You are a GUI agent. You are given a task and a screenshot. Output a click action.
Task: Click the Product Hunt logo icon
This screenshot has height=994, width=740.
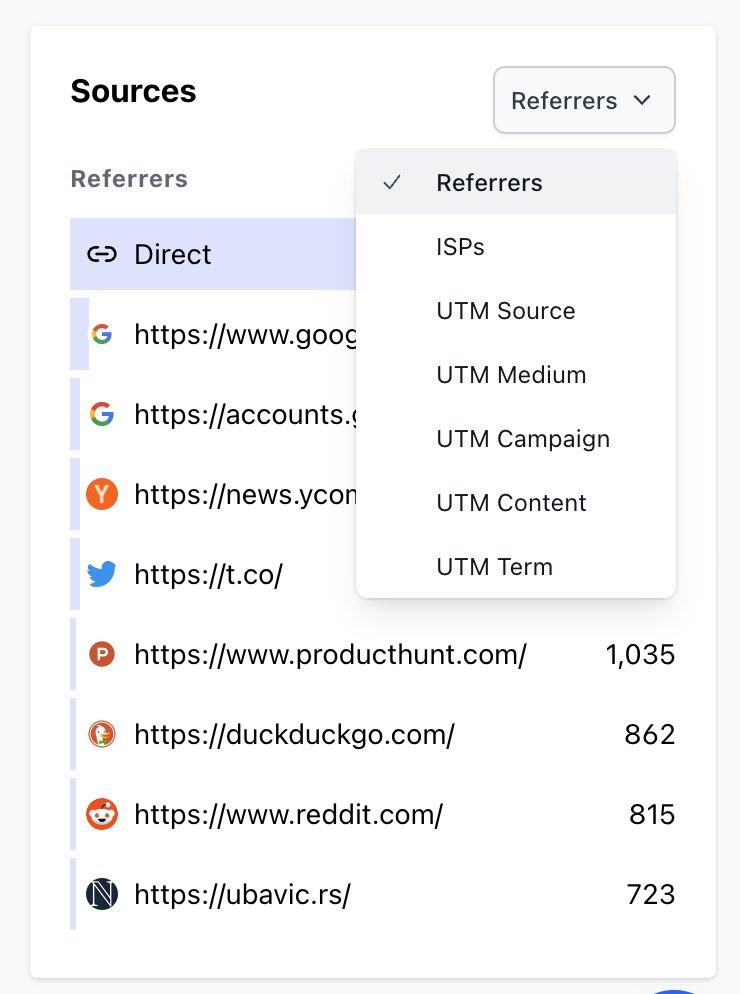[x=101, y=654]
